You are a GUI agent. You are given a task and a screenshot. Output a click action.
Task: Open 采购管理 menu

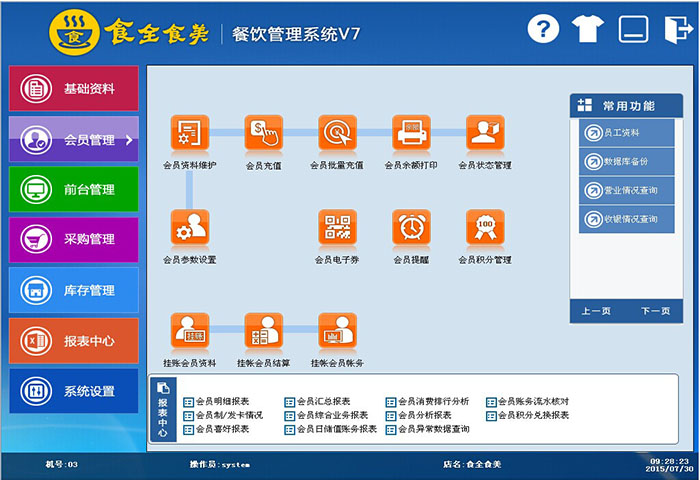click(74, 239)
